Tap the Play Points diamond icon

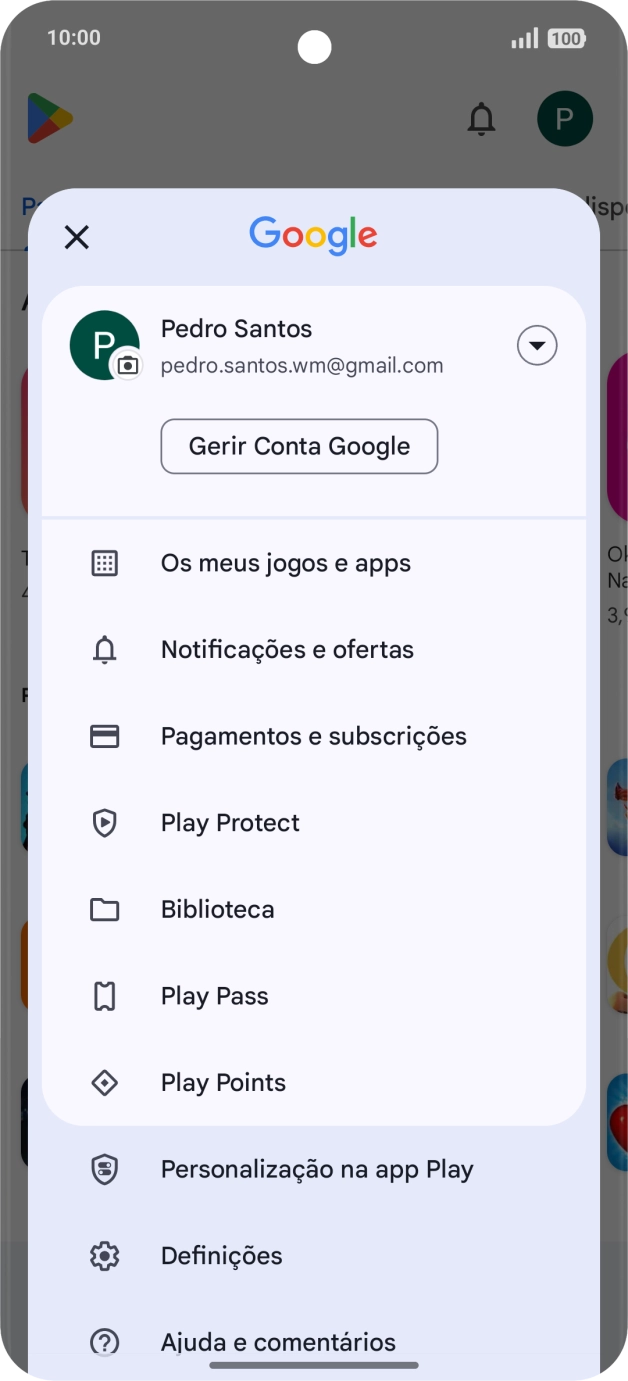[105, 1082]
